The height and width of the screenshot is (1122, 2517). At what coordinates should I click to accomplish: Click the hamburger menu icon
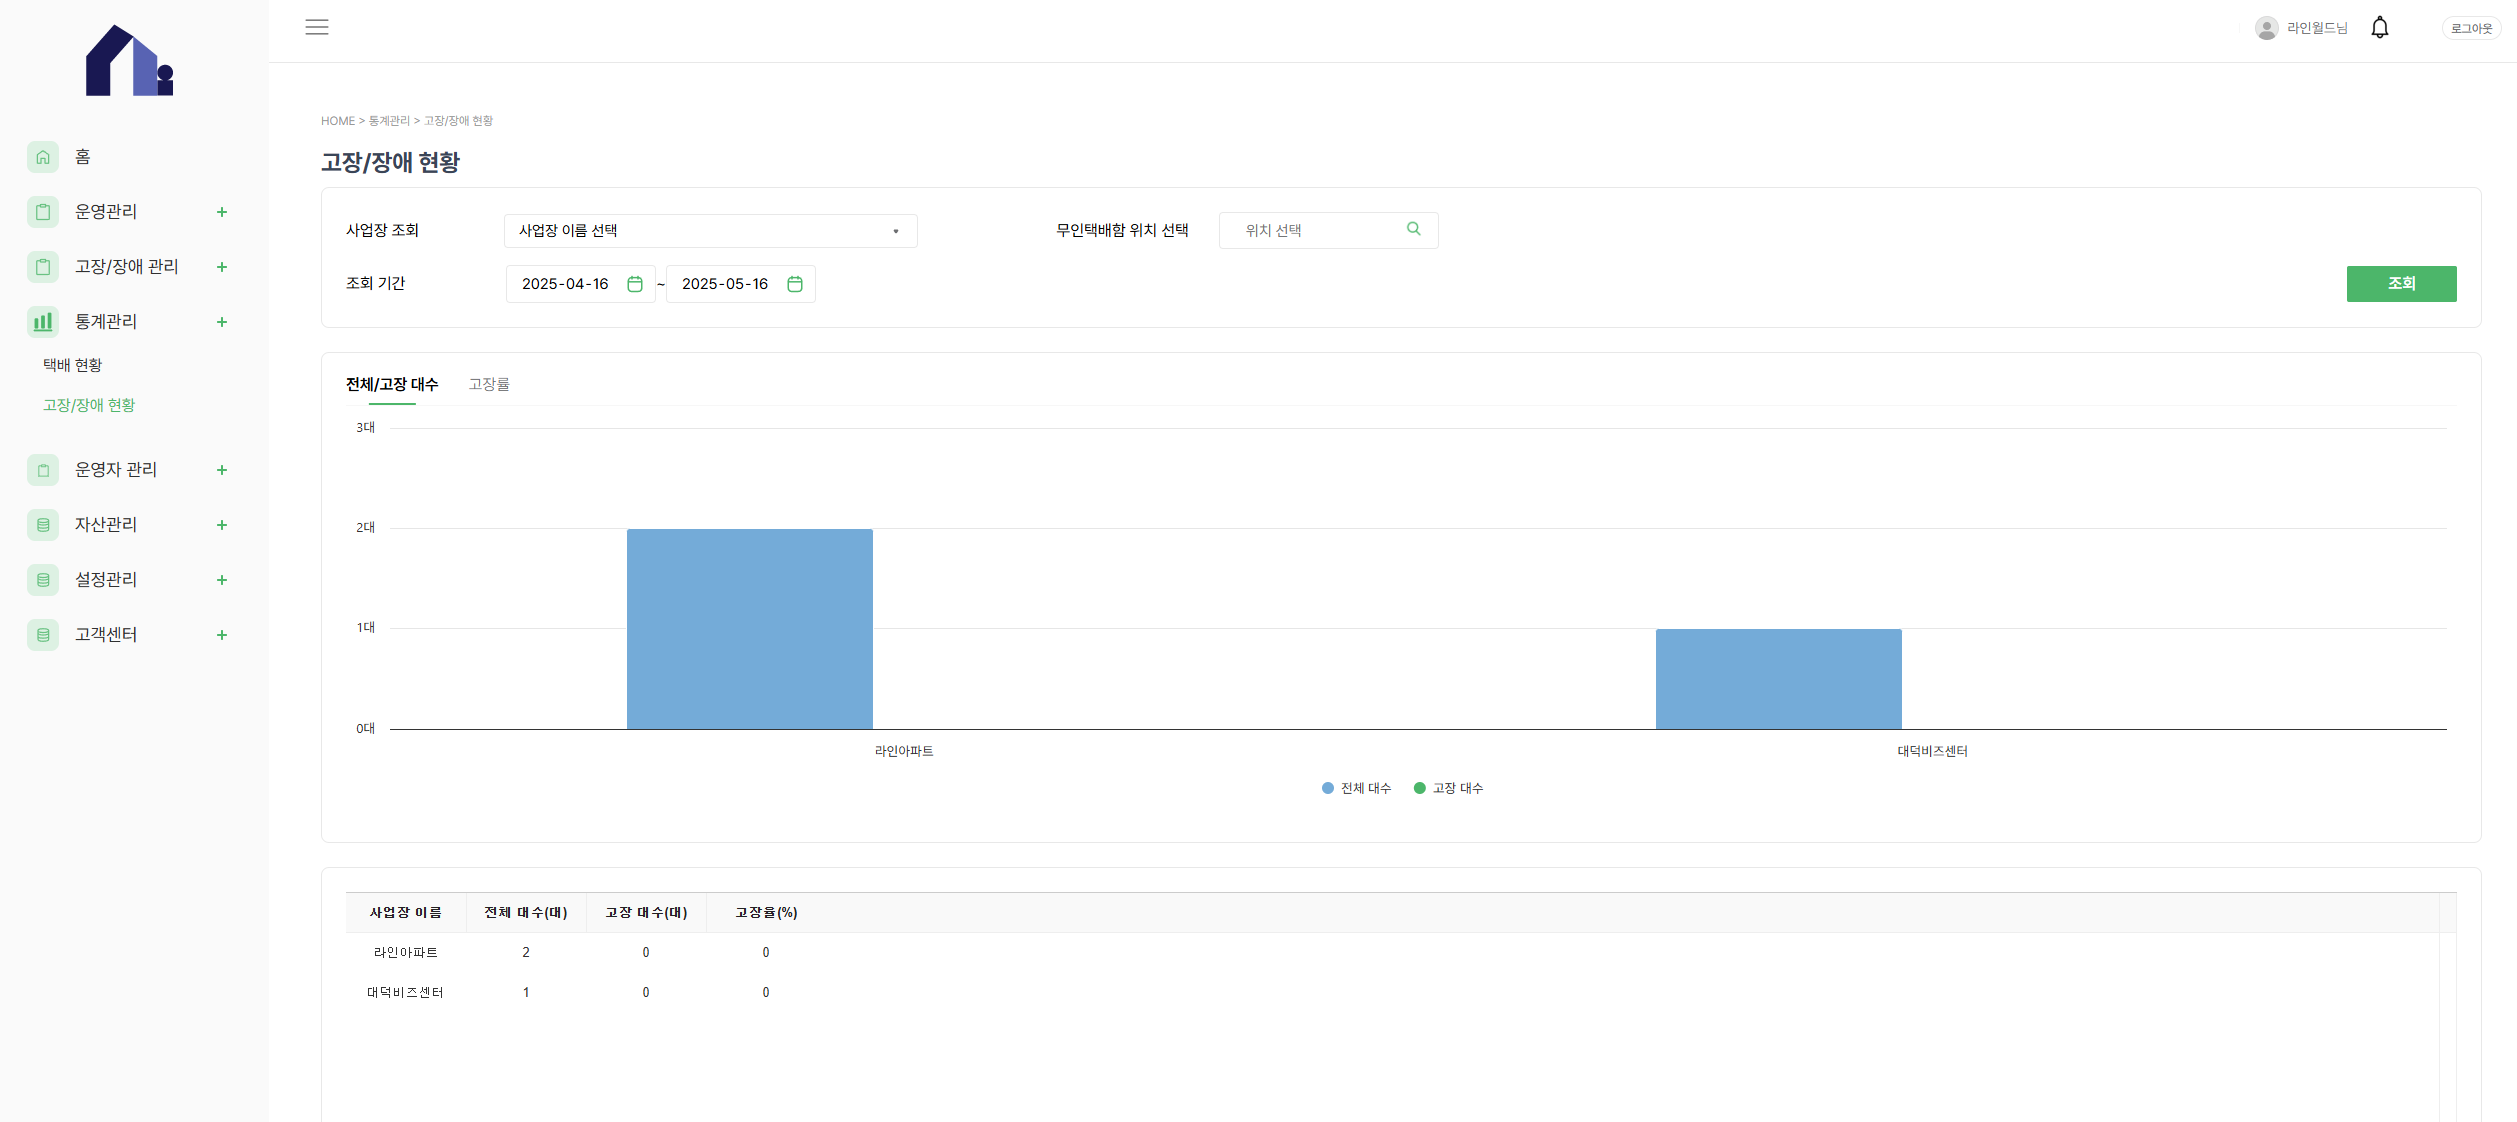(x=317, y=27)
